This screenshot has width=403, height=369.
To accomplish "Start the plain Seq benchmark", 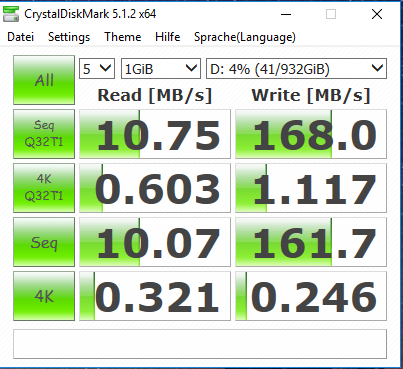I will [x=44, y=242].
